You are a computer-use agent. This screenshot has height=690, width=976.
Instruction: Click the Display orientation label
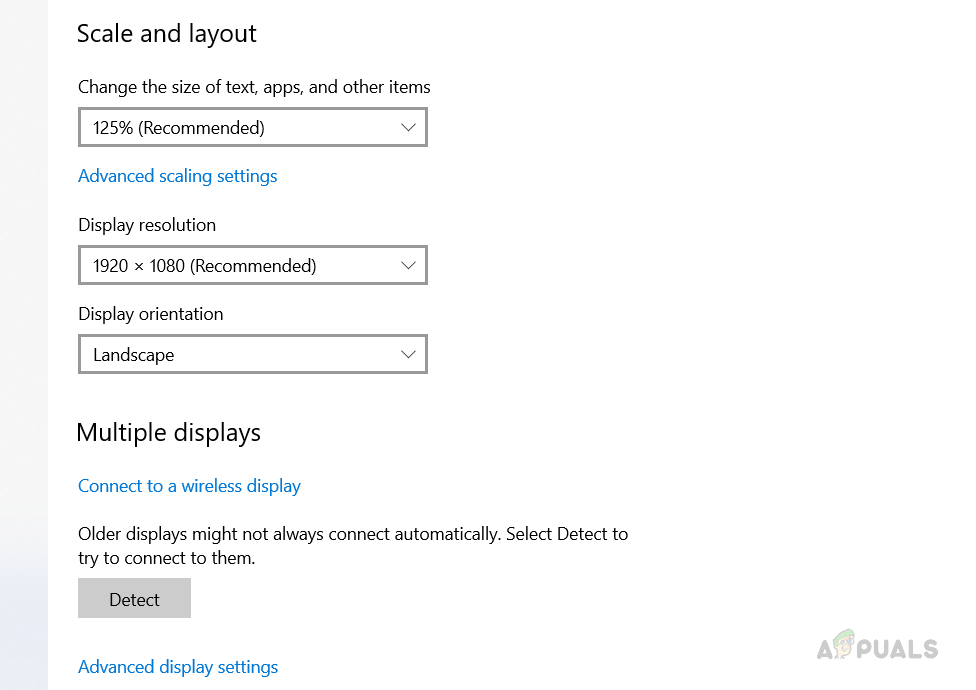pyautogui.click(x=151, y=314)
